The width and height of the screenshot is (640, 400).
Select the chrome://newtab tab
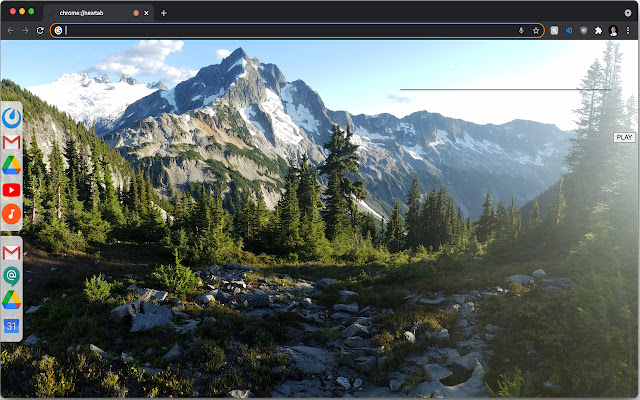coord(98,13)
